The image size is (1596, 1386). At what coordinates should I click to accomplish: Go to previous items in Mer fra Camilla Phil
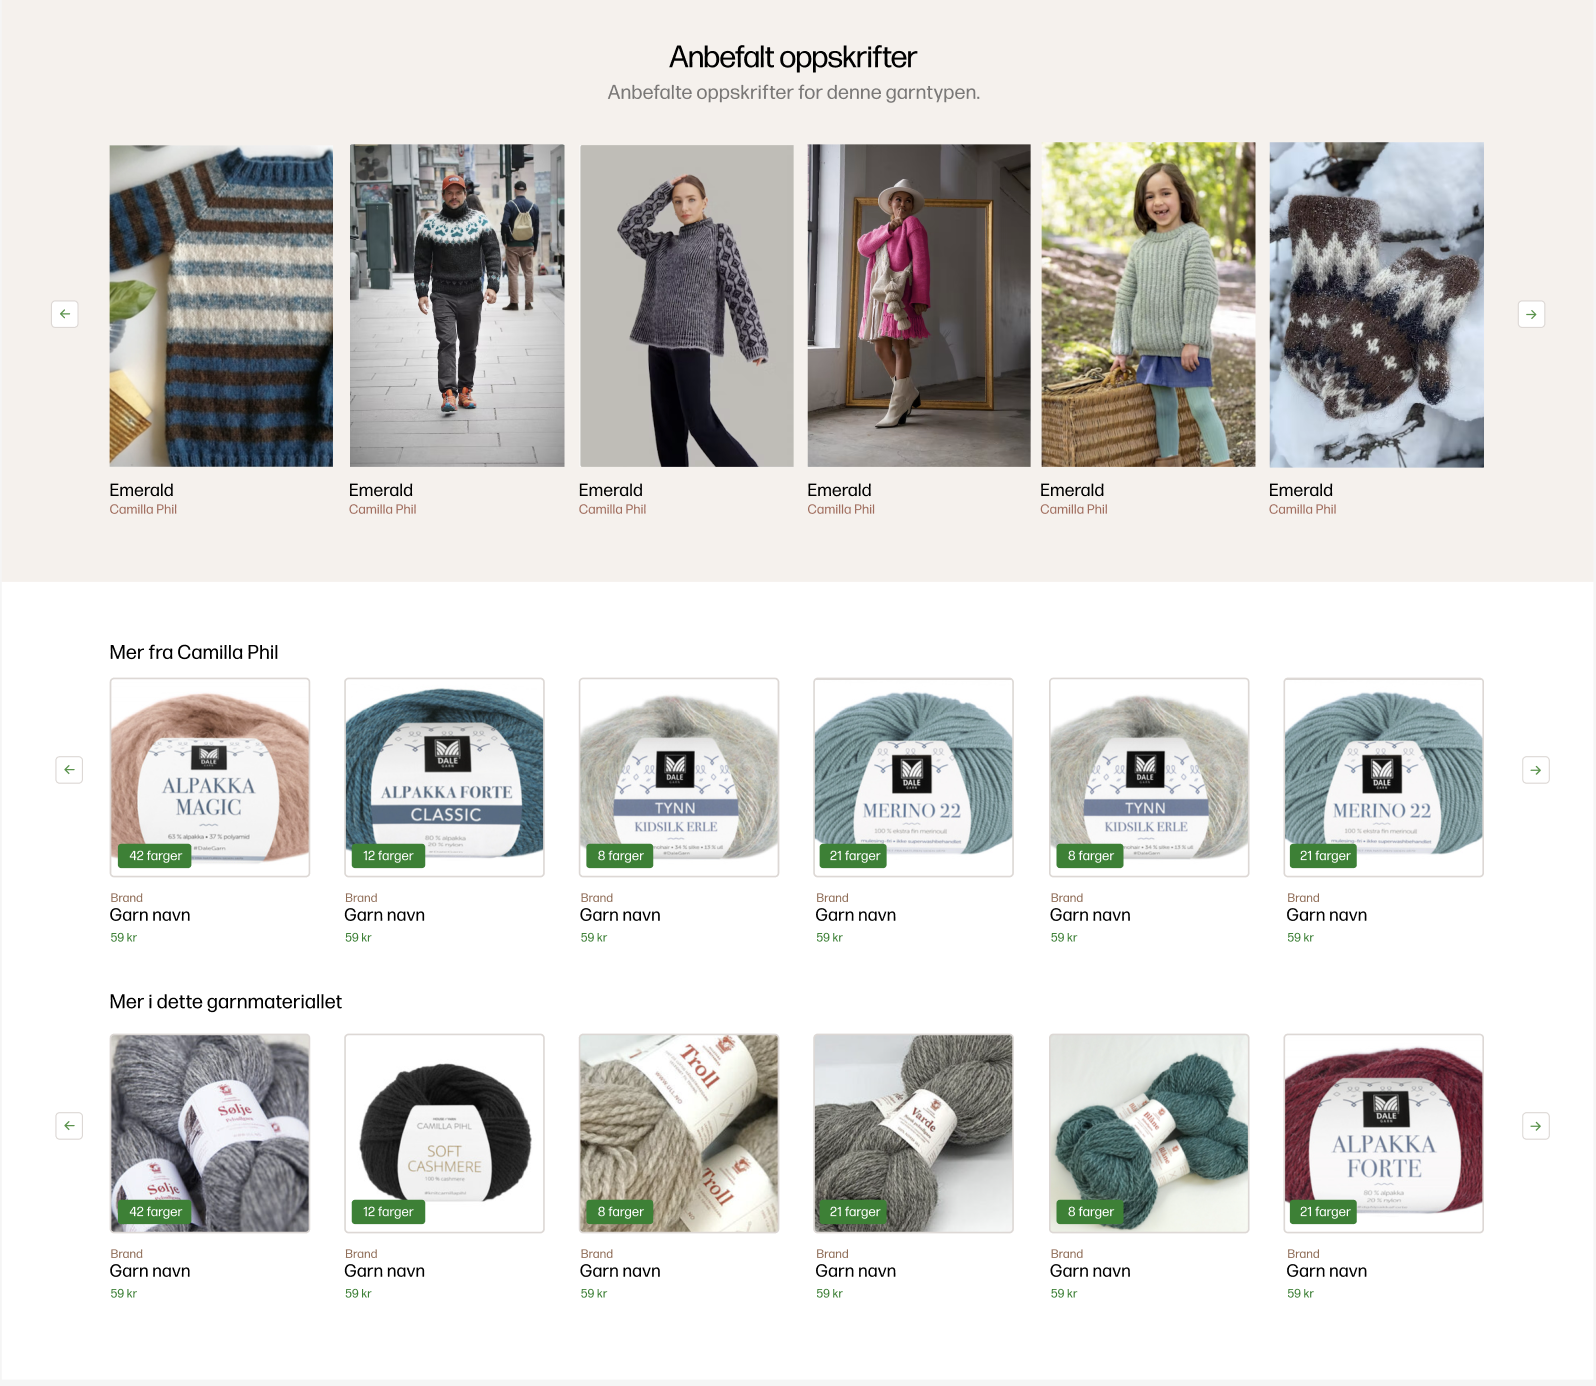[69, 770]
